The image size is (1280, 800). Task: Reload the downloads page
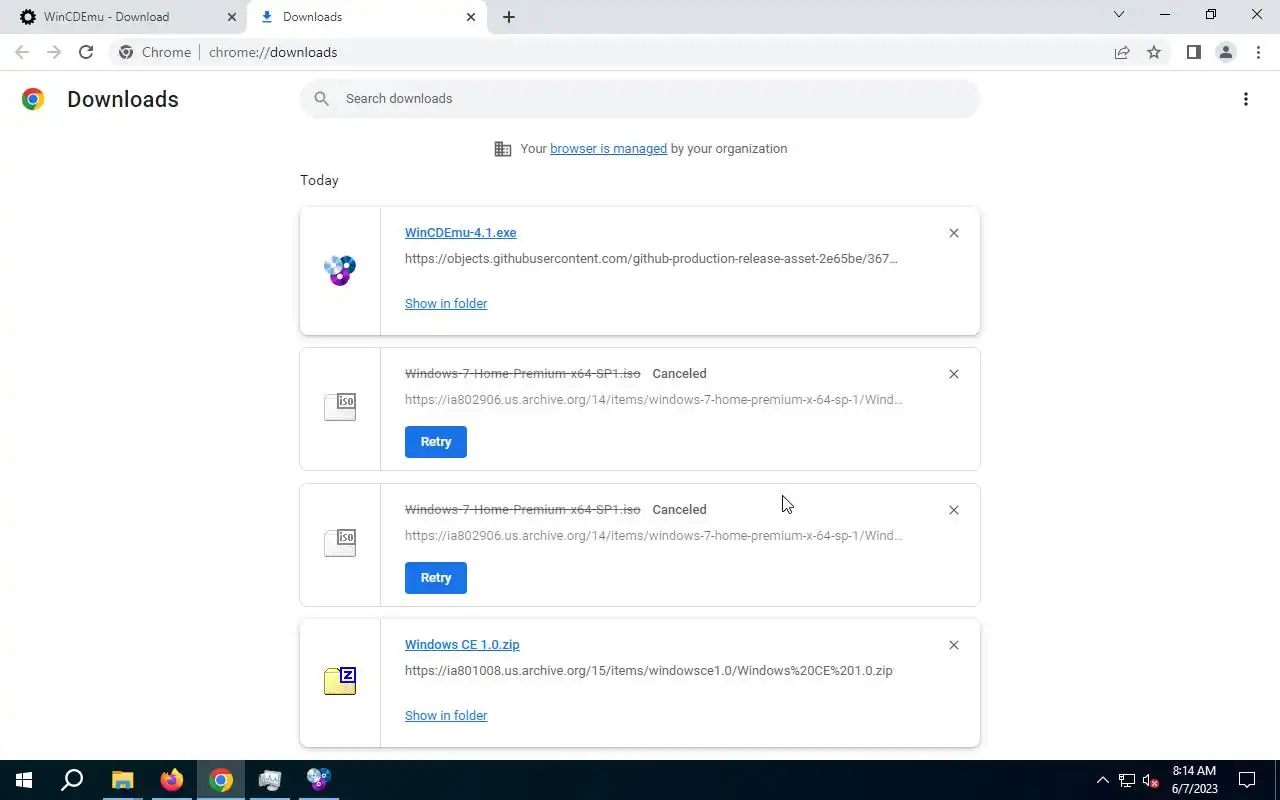[86, 52]
